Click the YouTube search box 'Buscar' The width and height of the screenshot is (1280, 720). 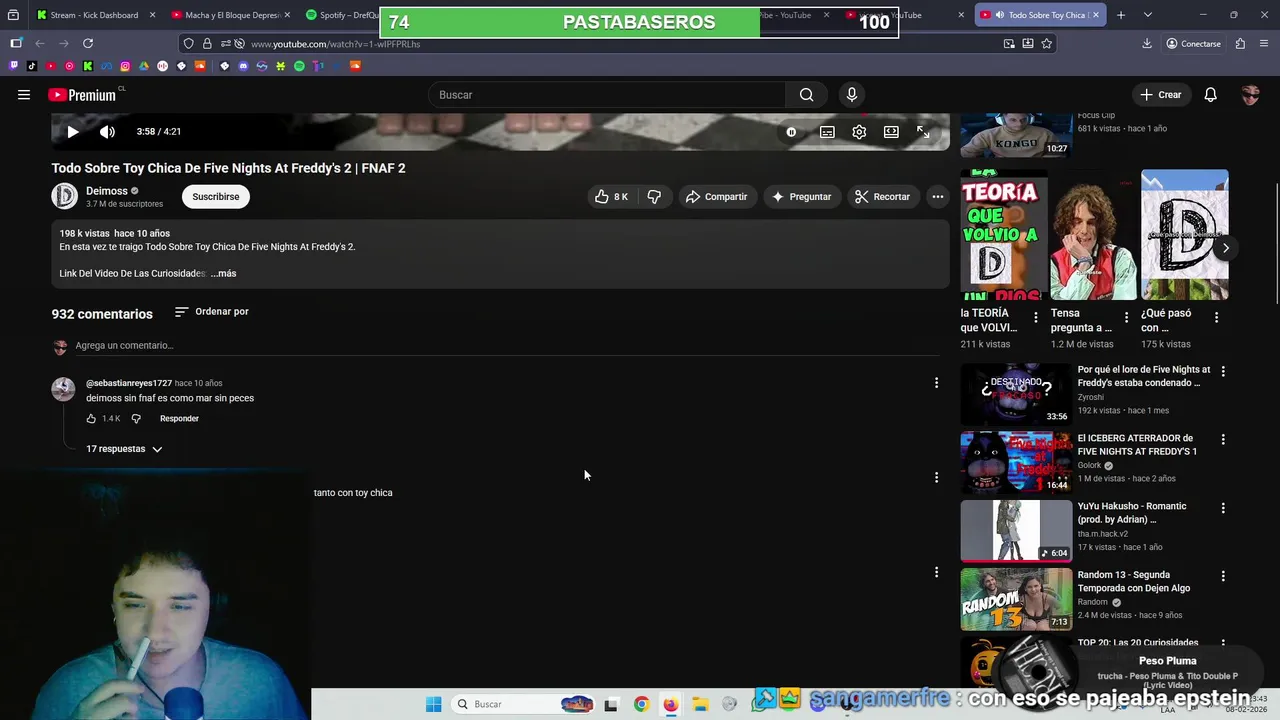(607, 95)
